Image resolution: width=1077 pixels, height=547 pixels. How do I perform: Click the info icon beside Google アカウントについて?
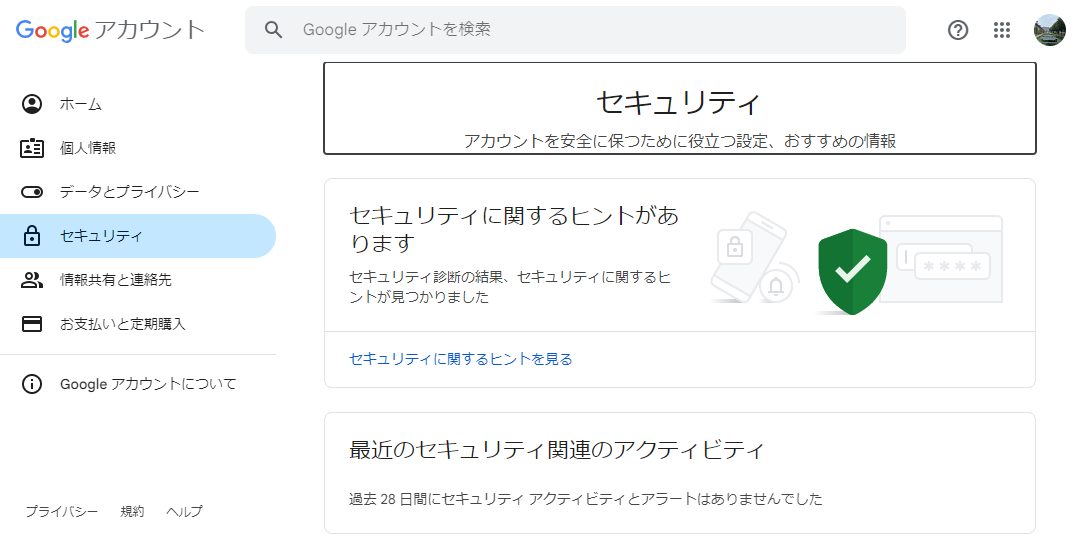[x=32, y=384]
